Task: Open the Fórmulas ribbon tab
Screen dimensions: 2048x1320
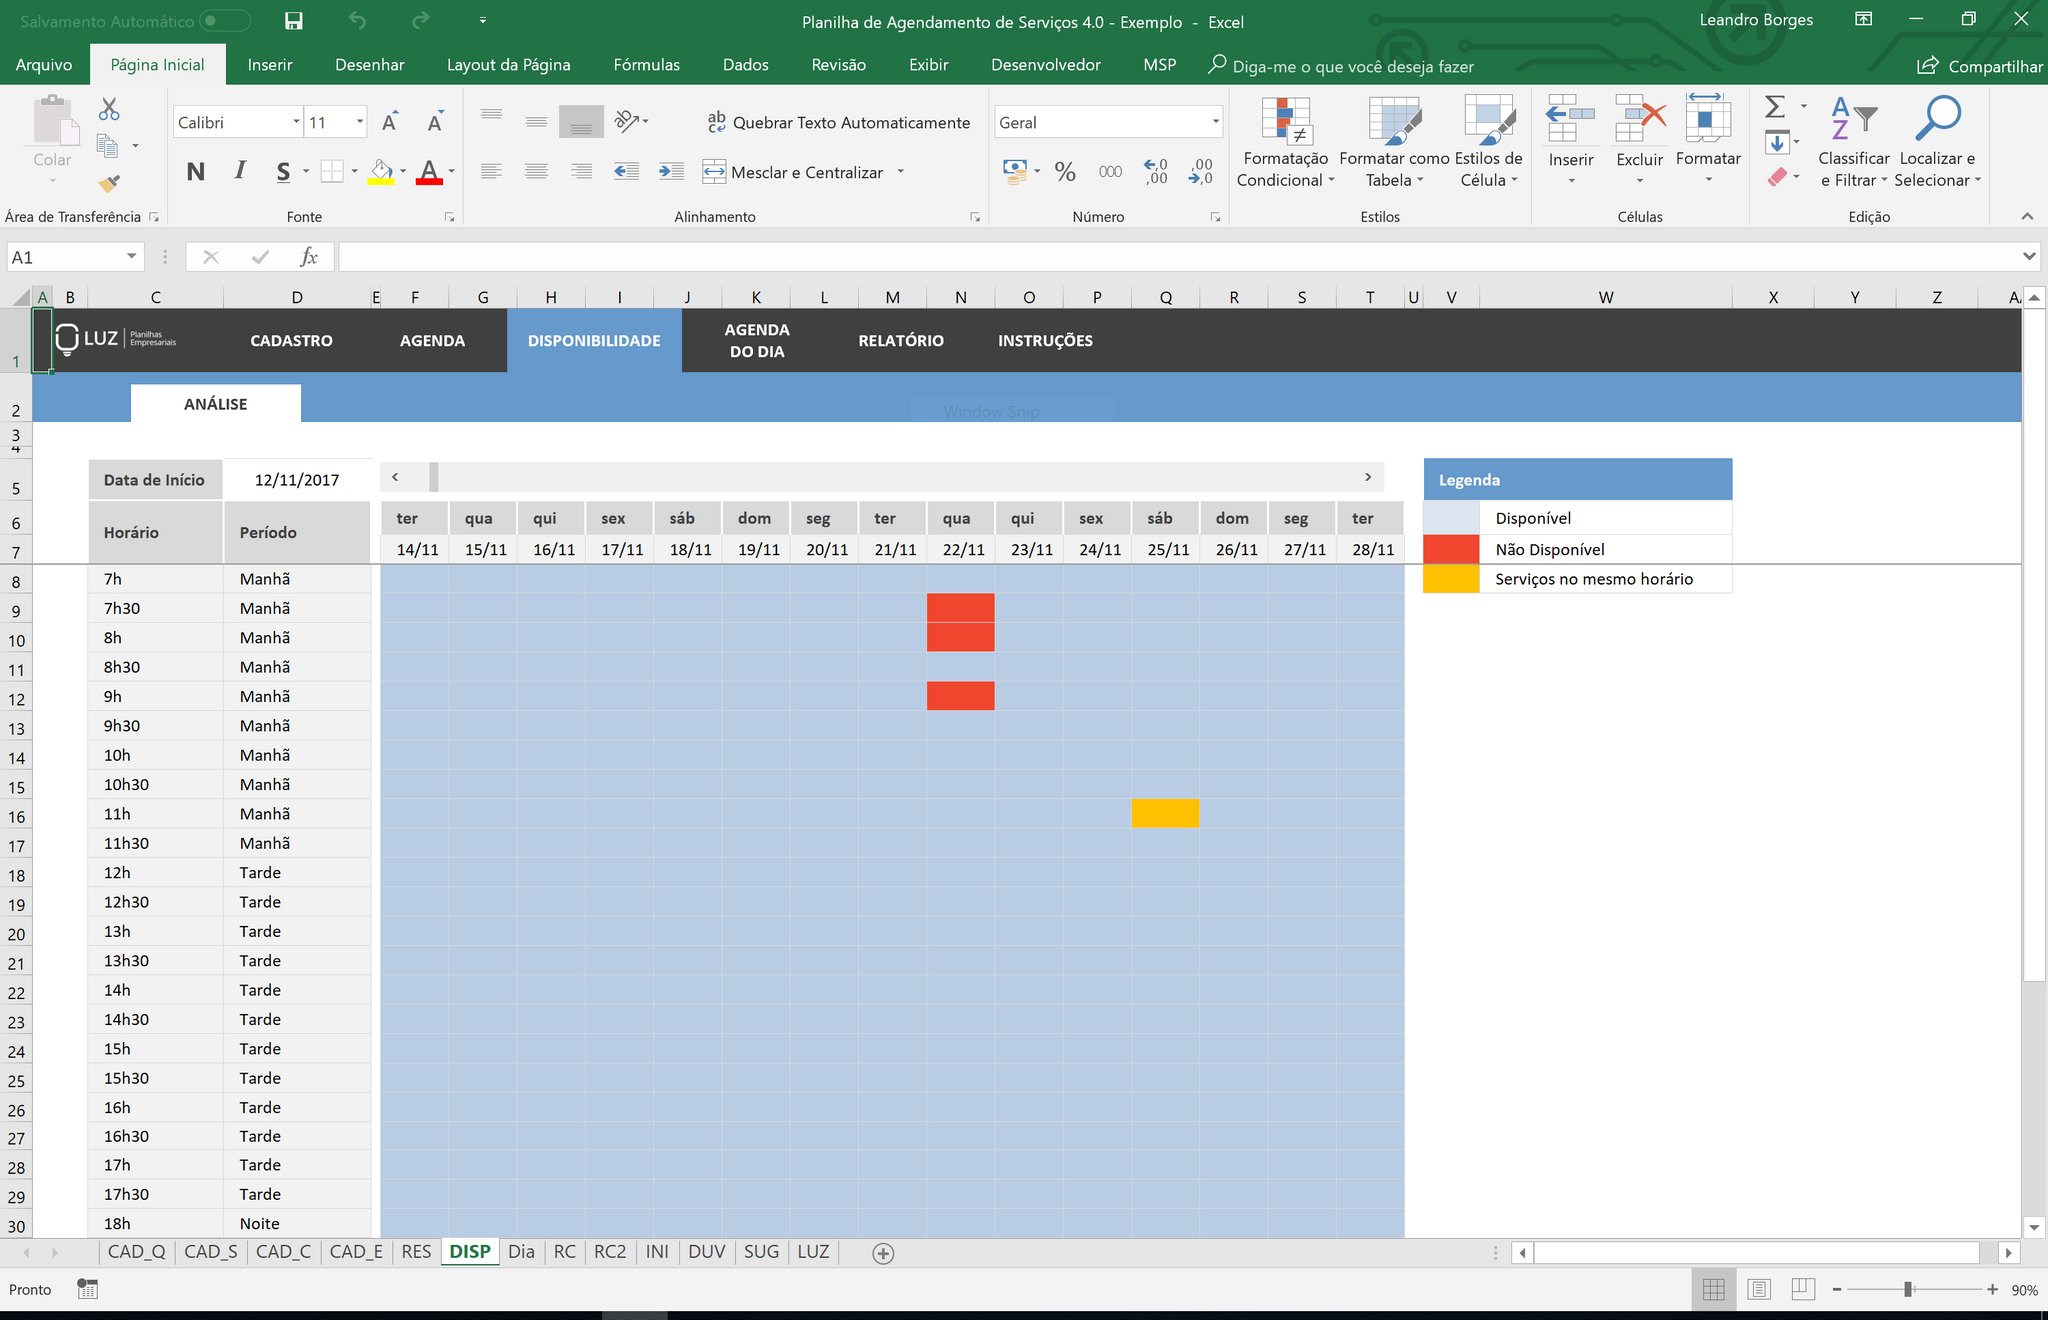Action: 646,65
